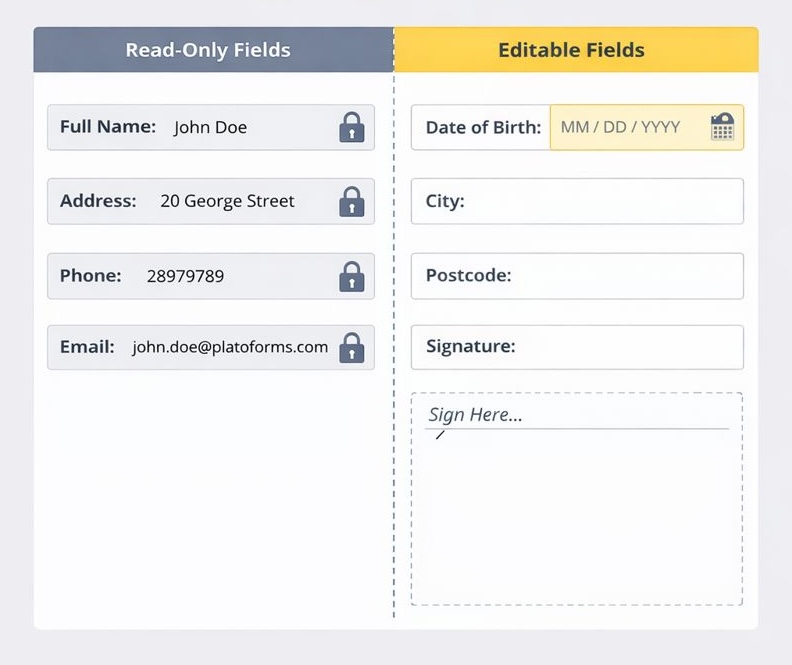Click the small pen mark under Sign Here
Screen dimensions: 792x665
coord(439,435)
